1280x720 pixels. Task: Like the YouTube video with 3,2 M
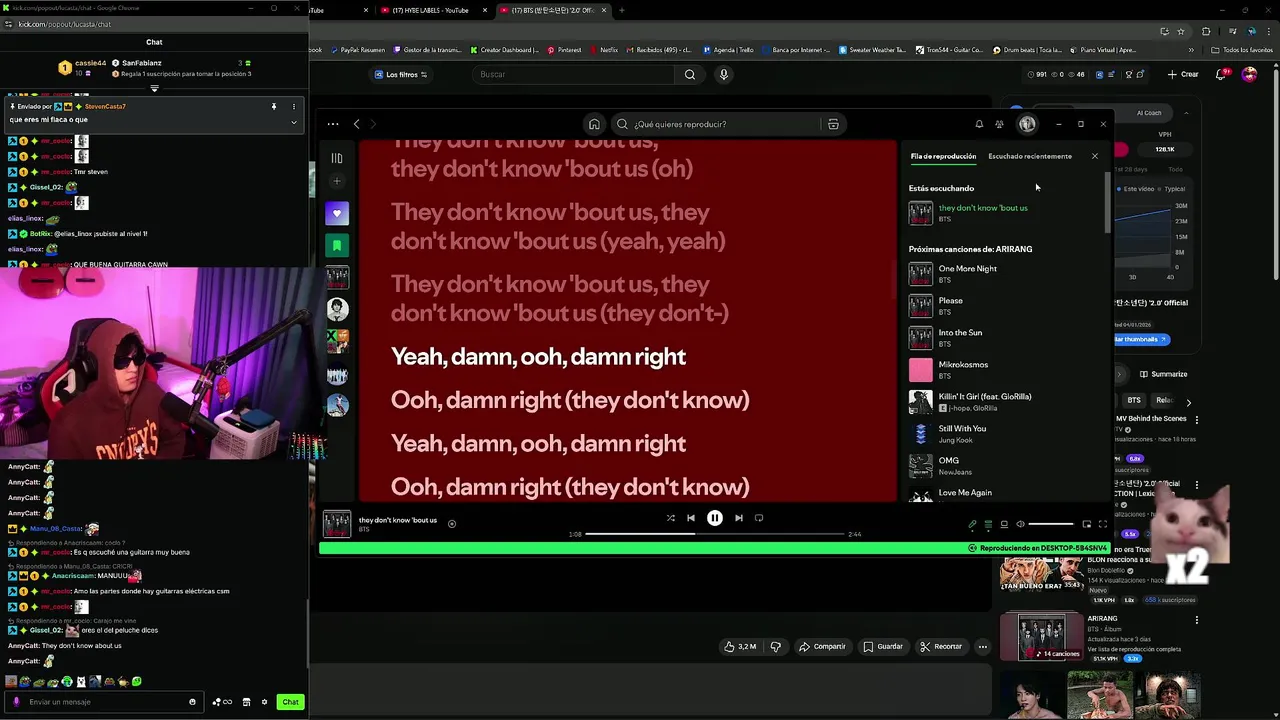[740, 646]
